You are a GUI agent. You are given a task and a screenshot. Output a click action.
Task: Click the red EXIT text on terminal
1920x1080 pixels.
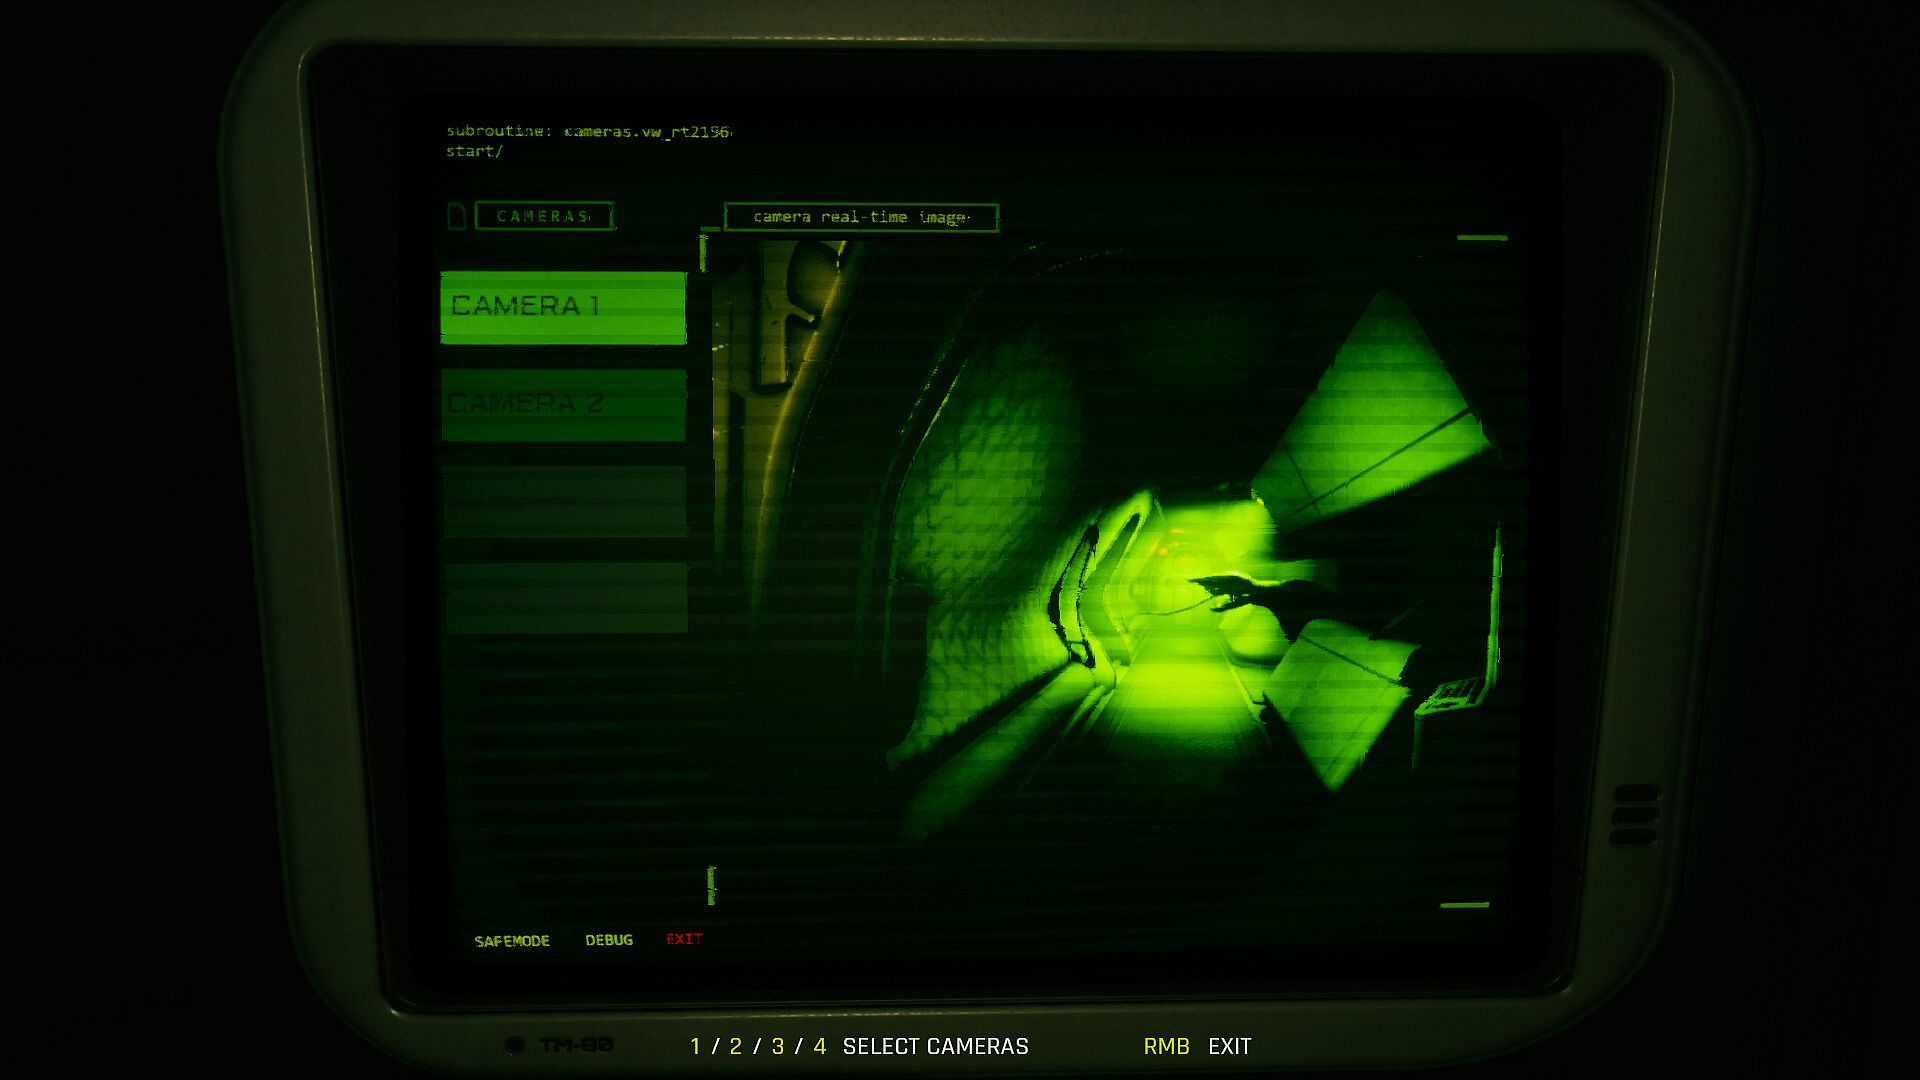684,939
